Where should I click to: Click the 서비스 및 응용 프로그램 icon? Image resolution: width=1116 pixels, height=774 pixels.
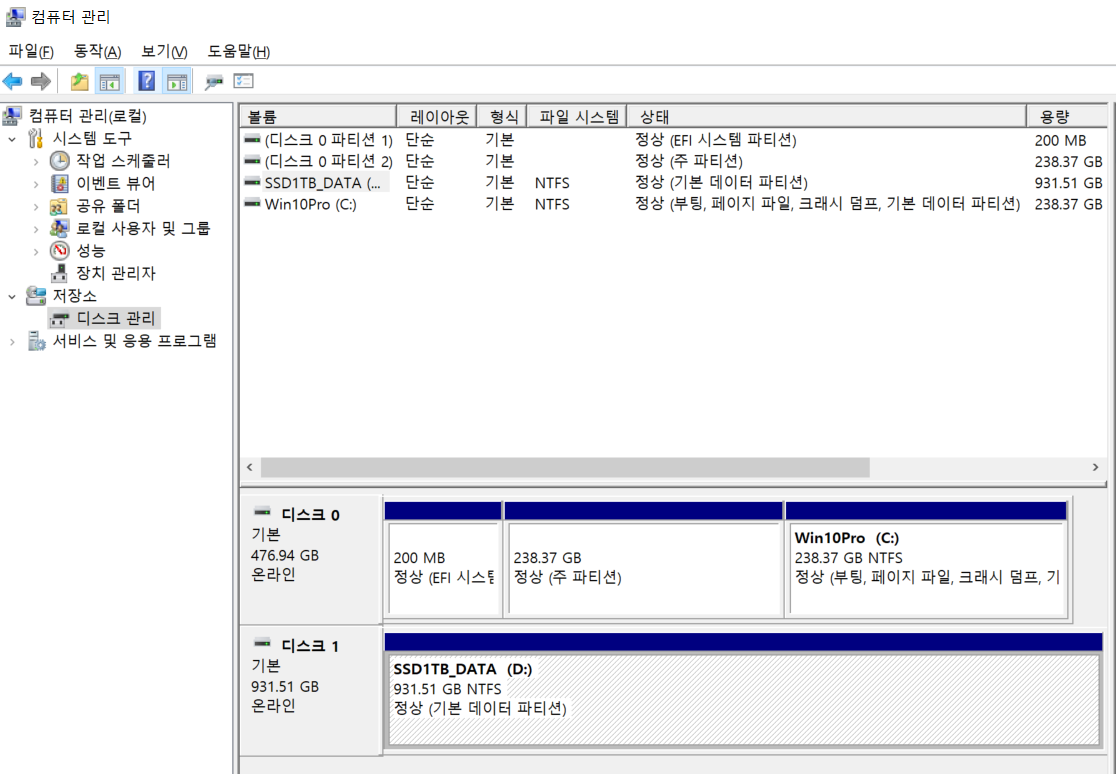pos(36,341)
